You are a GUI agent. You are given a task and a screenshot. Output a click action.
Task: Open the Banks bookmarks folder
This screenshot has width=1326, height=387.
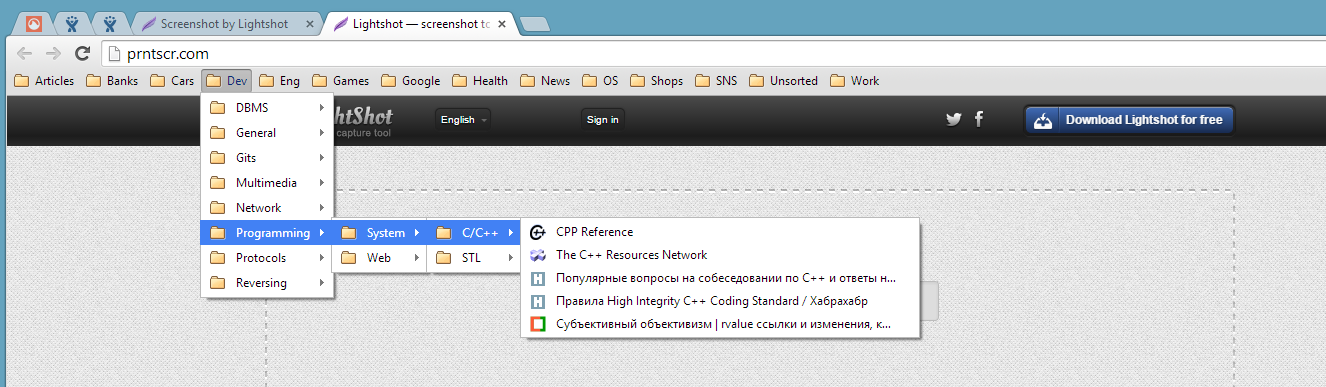coord(112,81)
